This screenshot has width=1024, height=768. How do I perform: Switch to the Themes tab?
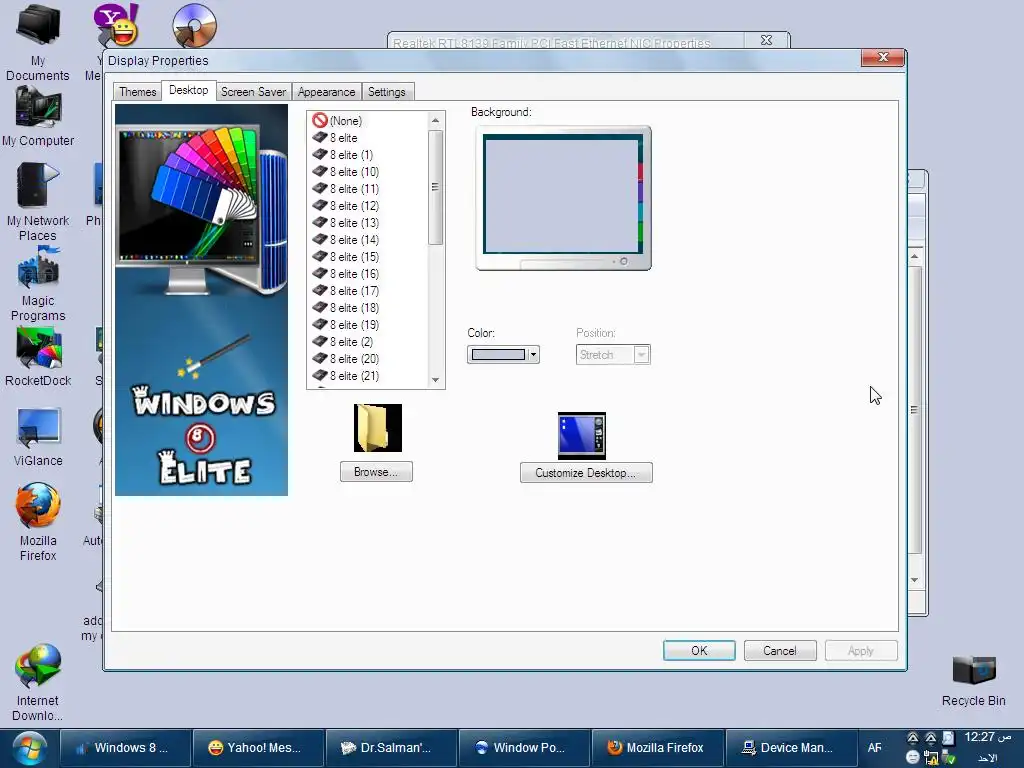point(137,92)
